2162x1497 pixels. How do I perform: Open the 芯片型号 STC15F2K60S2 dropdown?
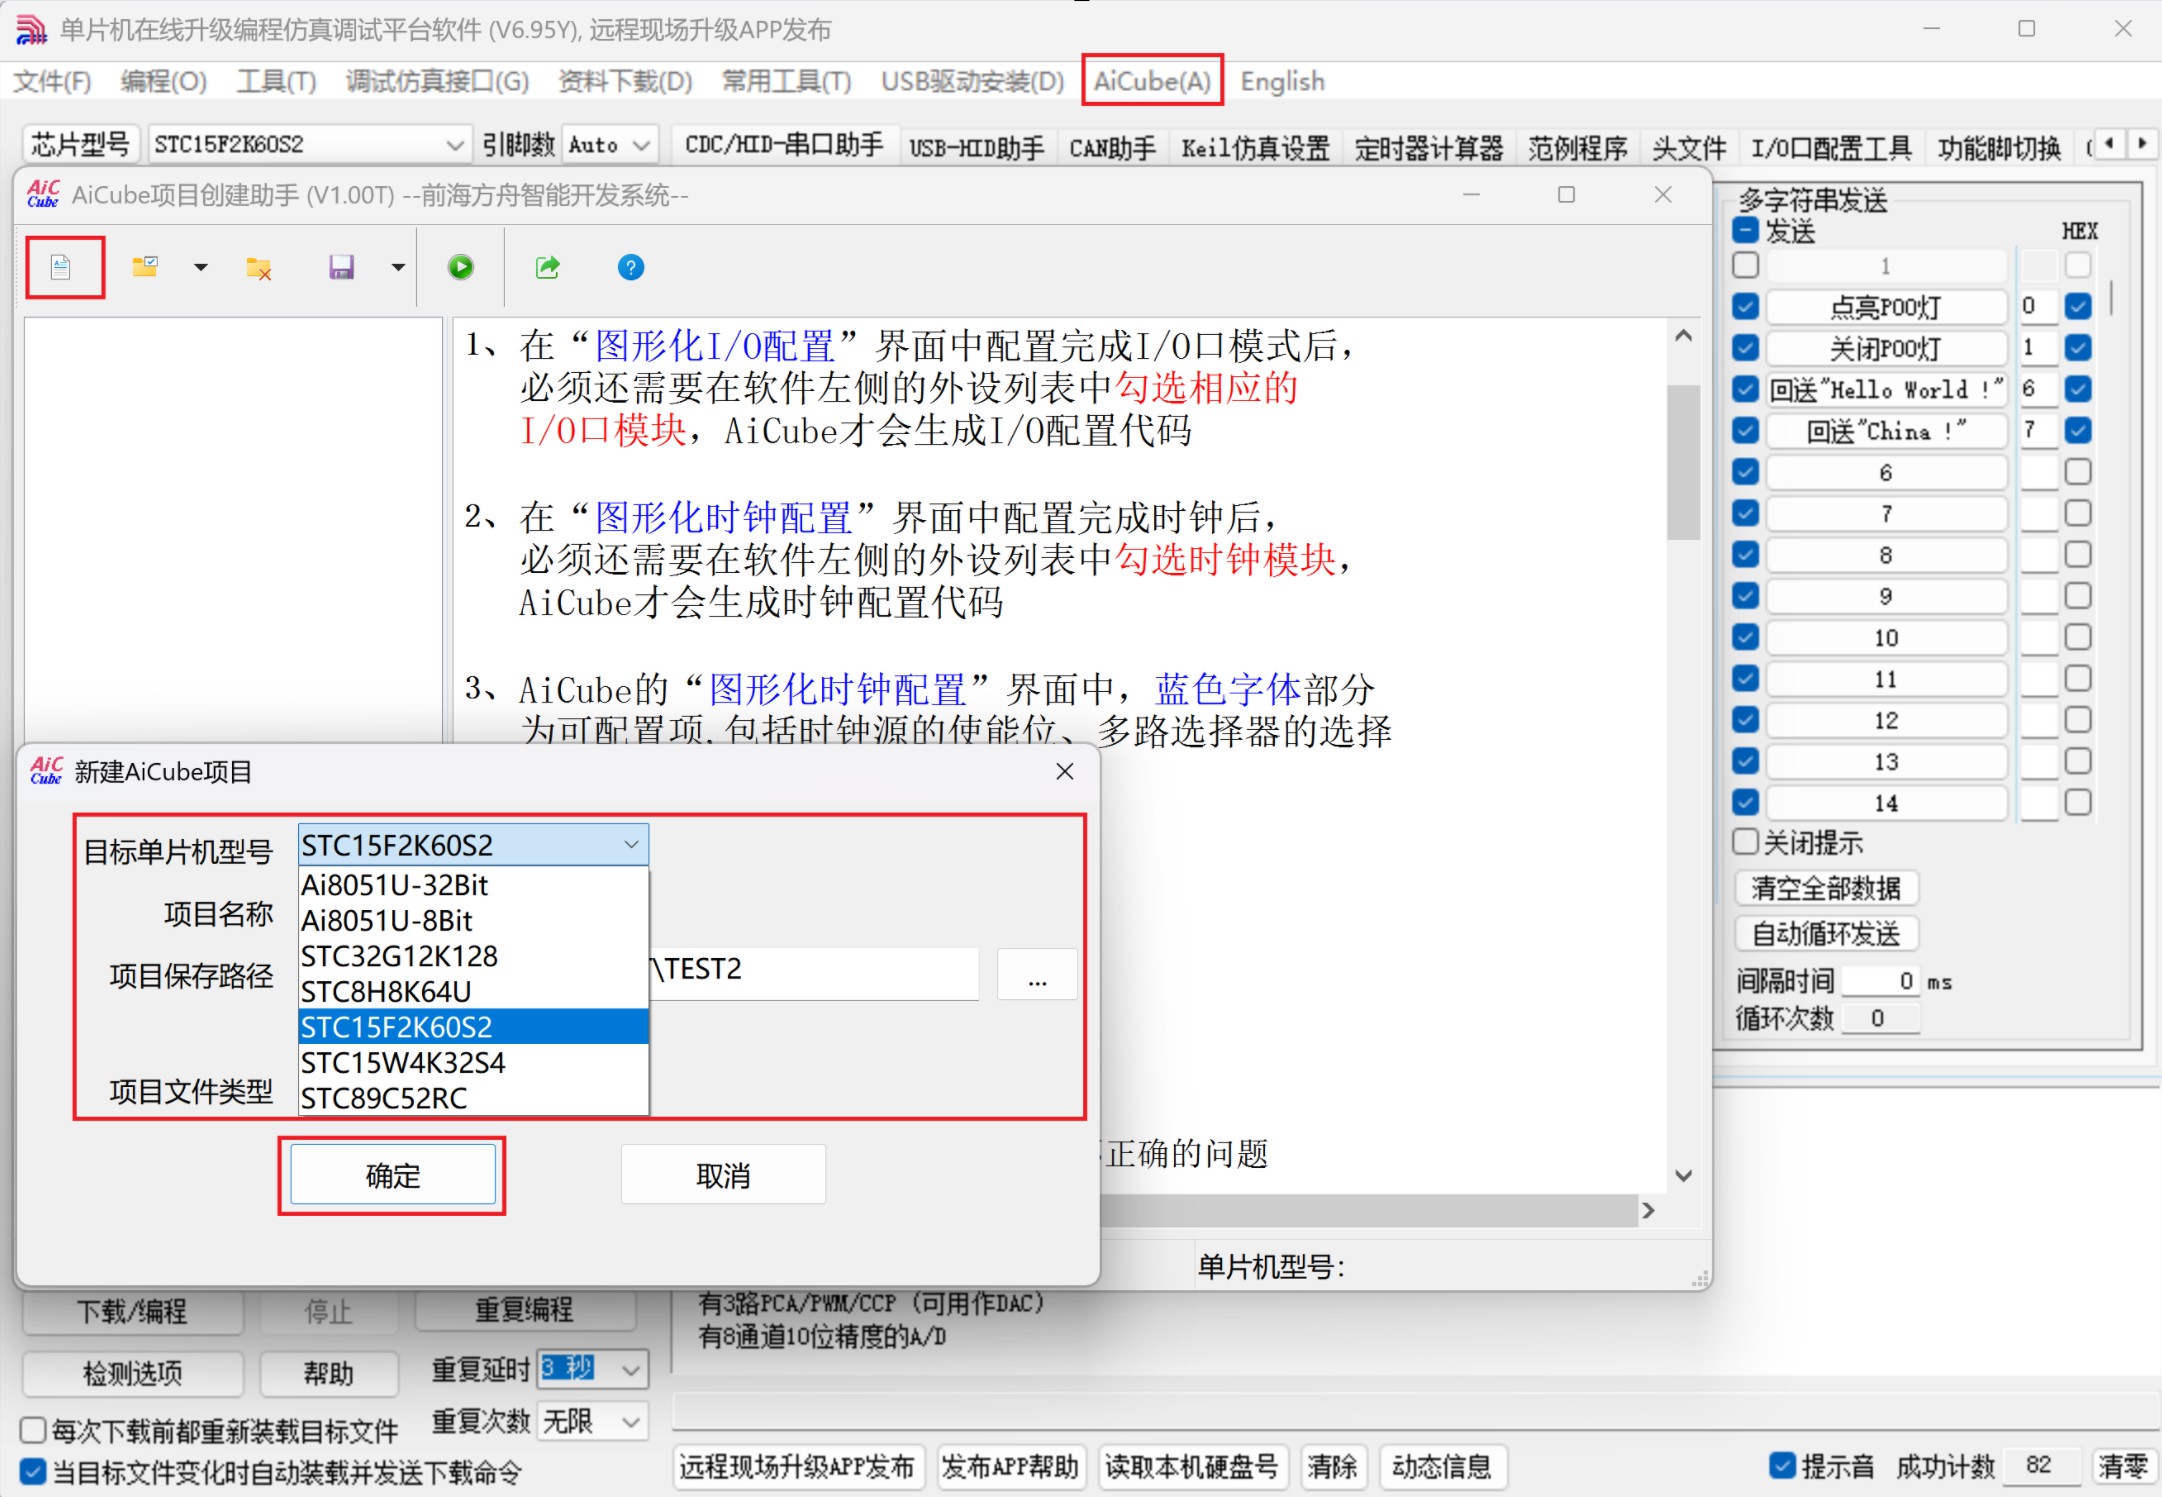click(309, 145)
